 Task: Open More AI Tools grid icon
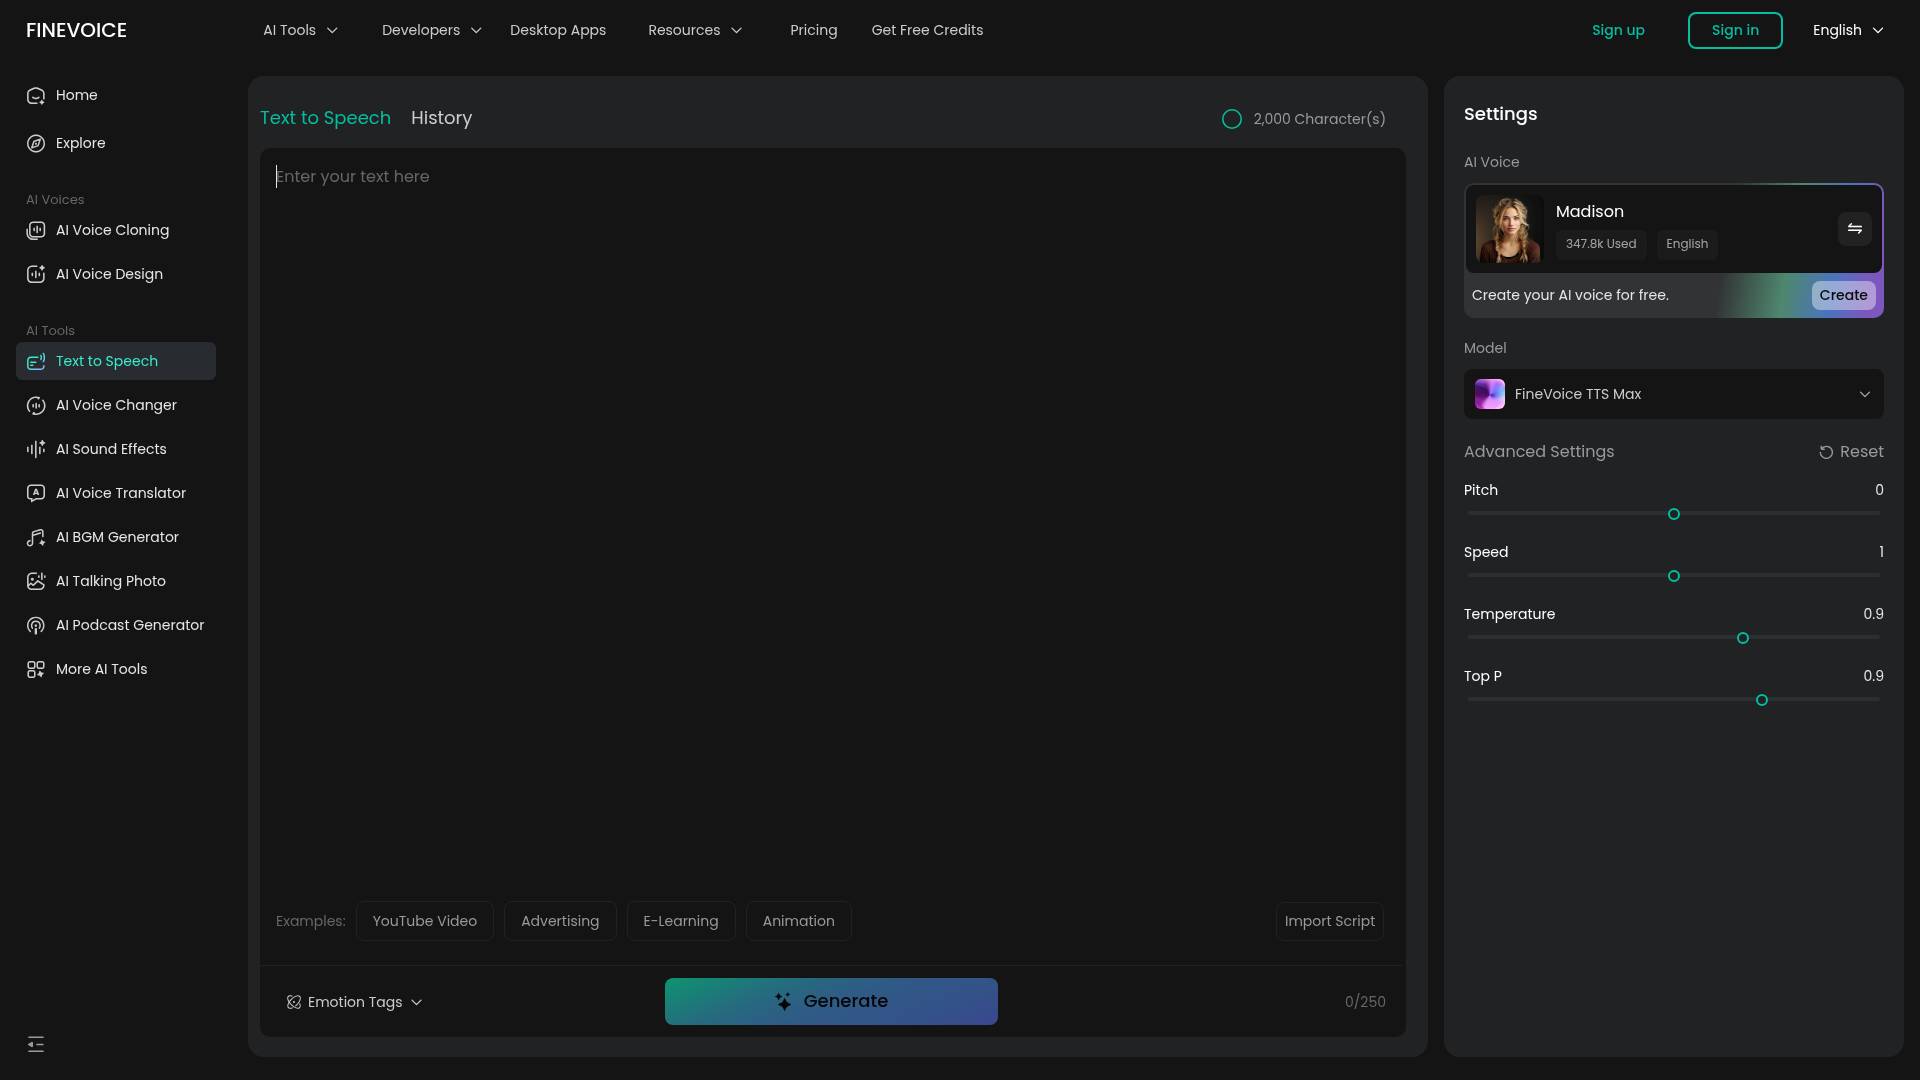pos(36,670)
